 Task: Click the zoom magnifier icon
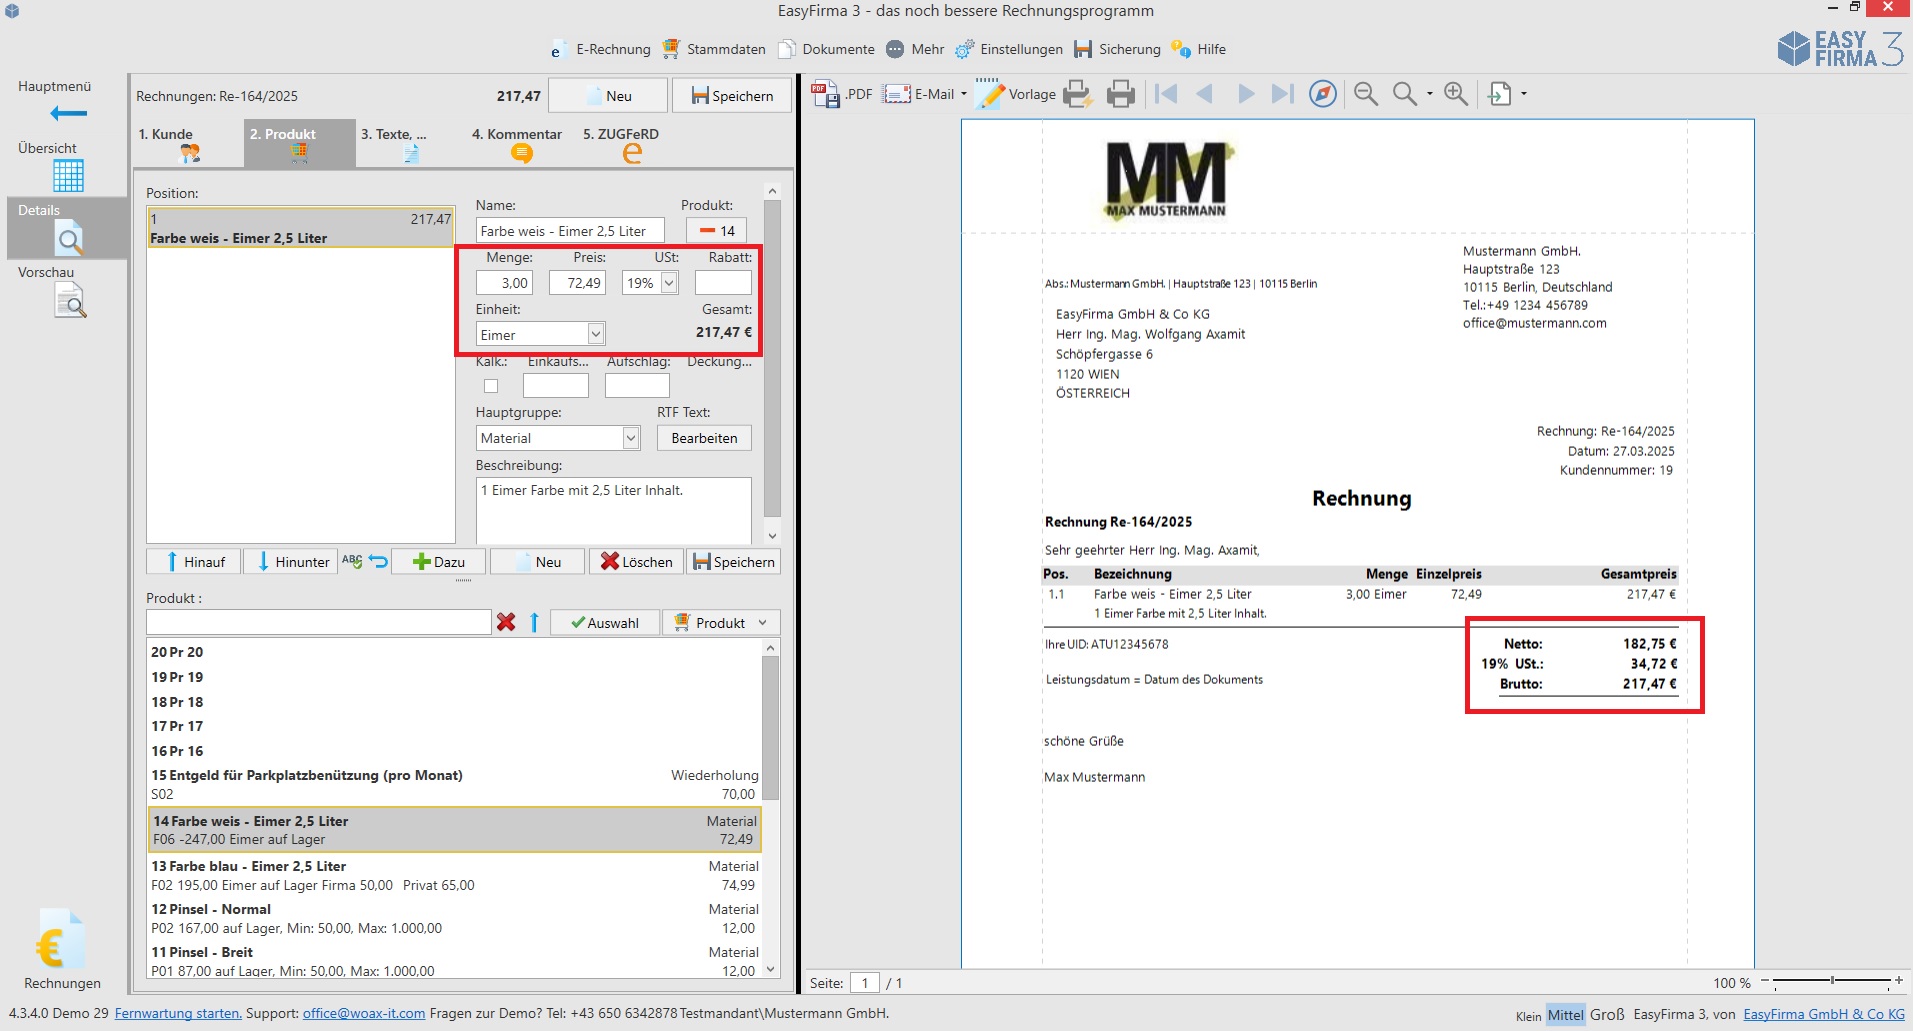pos(1405,94)
